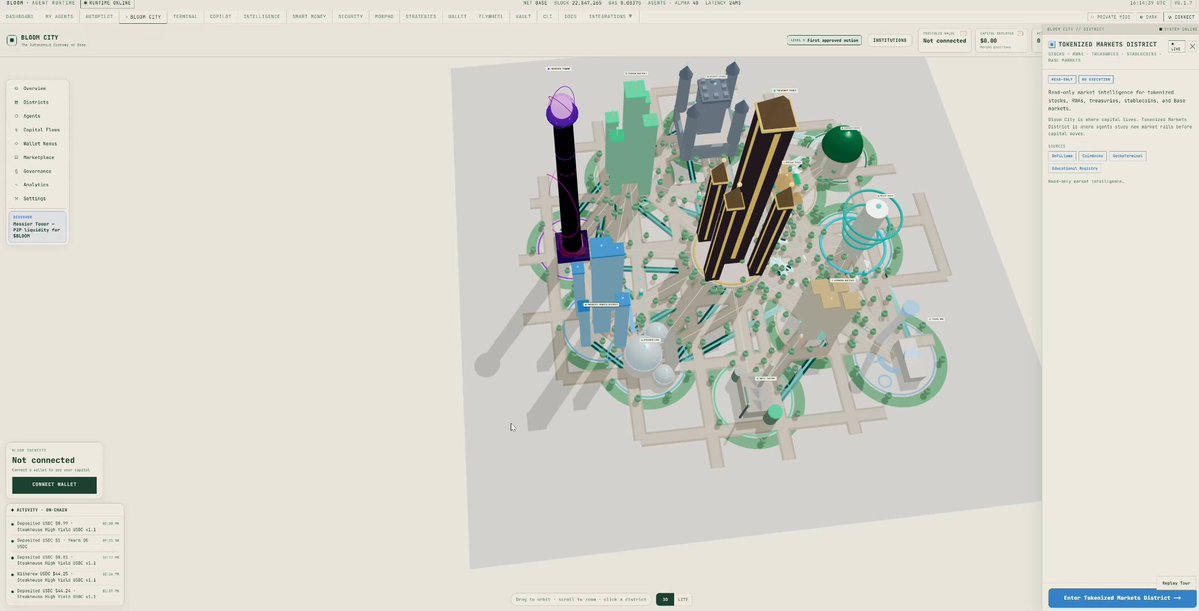
Task: Open the Smart Money tab
Action: 310,16
